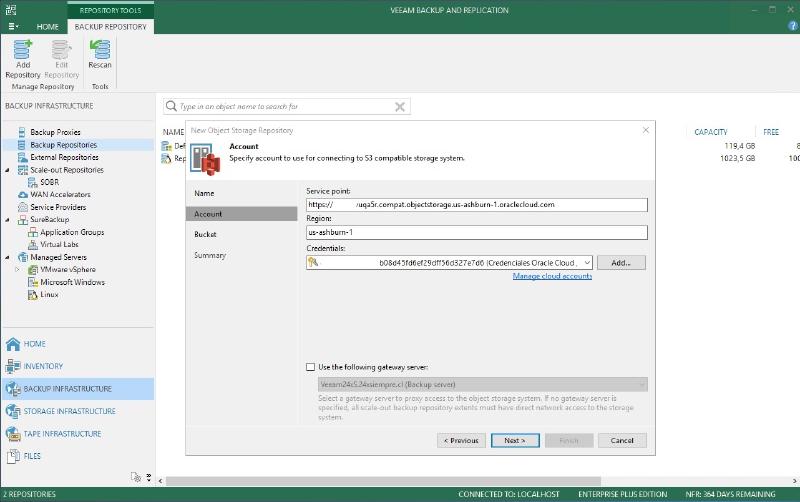Click the Microsoft Windows server icon

tap(33, 282)
